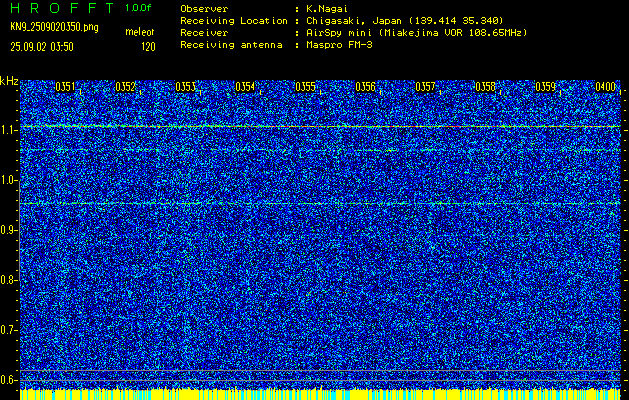Select the 1.00f version label
Viewport: 629px width, 400px height.
pyautogui.click(x=138, y=8)
